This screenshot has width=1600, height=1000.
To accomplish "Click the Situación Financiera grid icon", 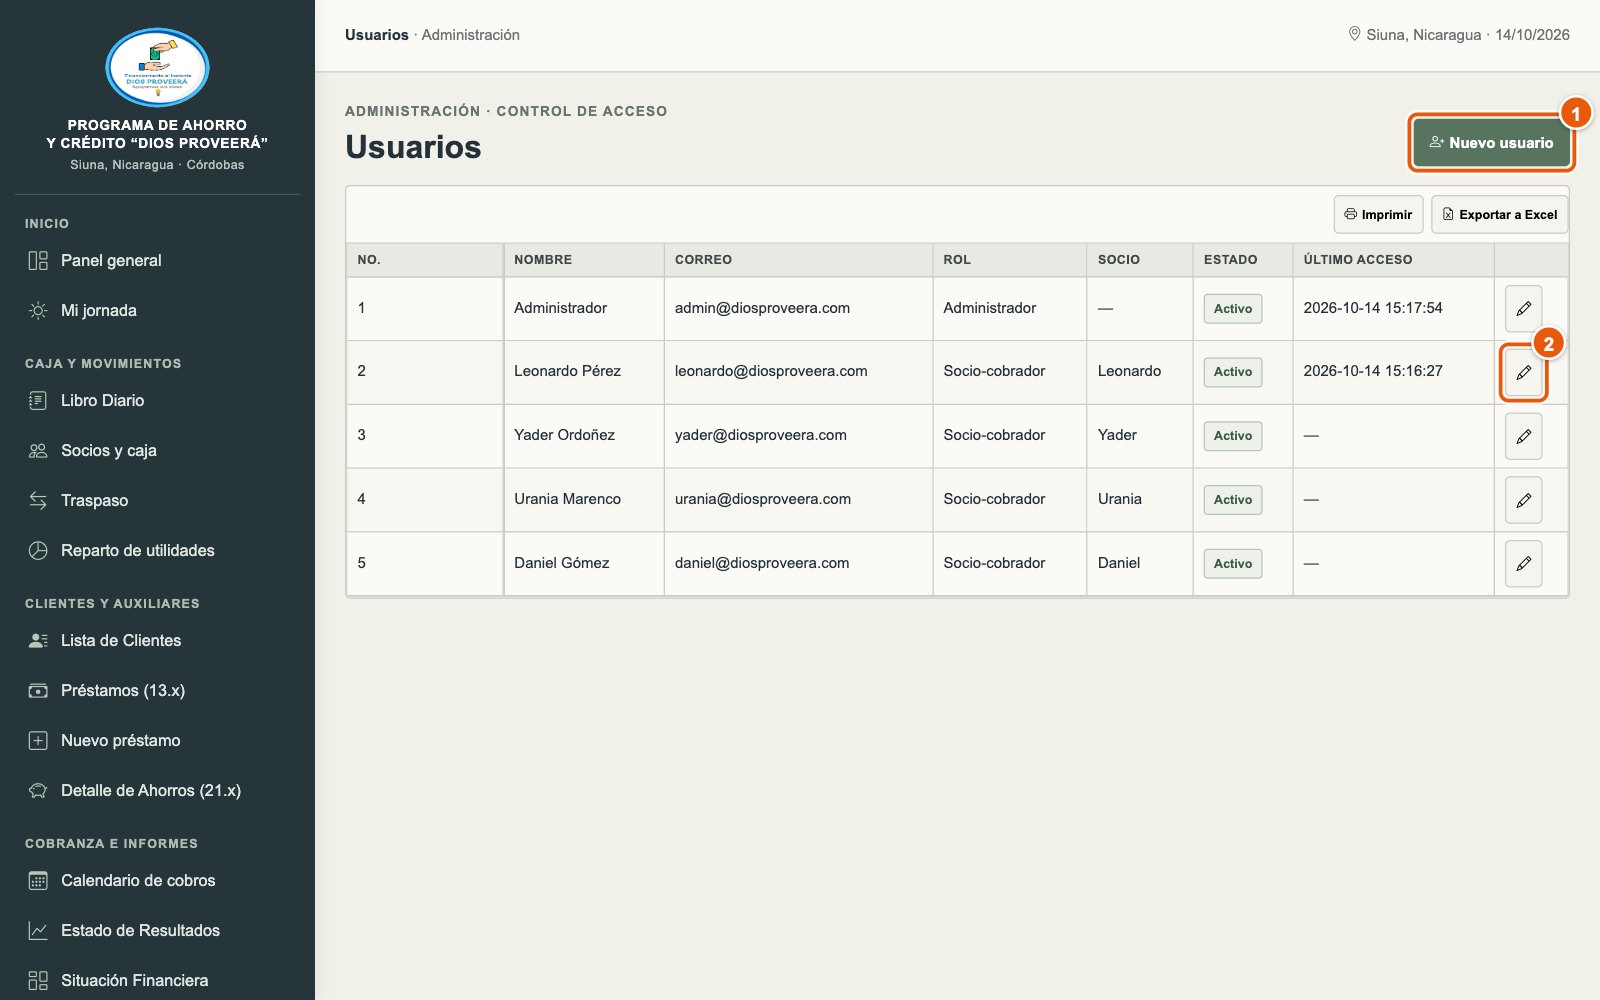I will pyautogui.click(x=38, y=981).
